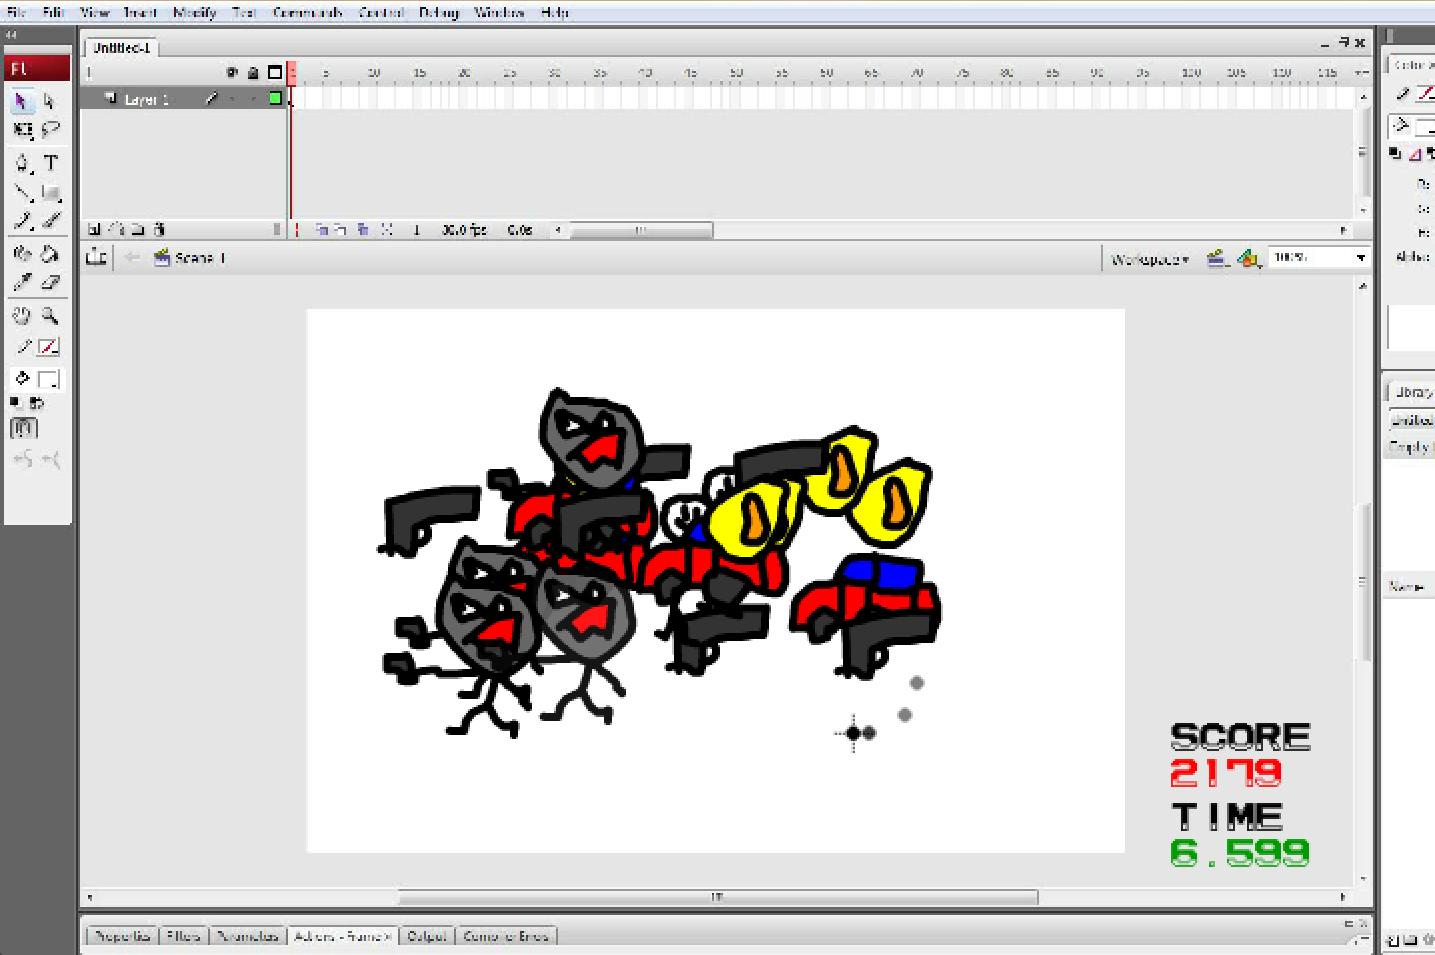Select the Paint Bucket tool
This screenshot has height=955, width=1435.
[x=50, y=254]
